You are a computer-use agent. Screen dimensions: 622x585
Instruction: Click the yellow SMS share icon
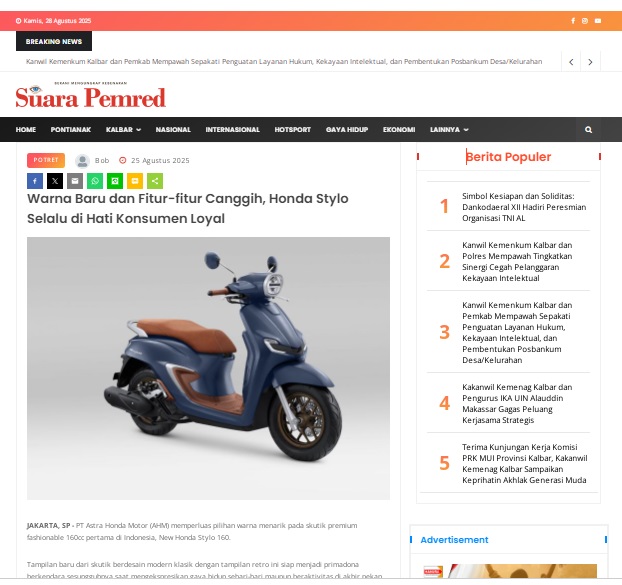coord(135,181)
